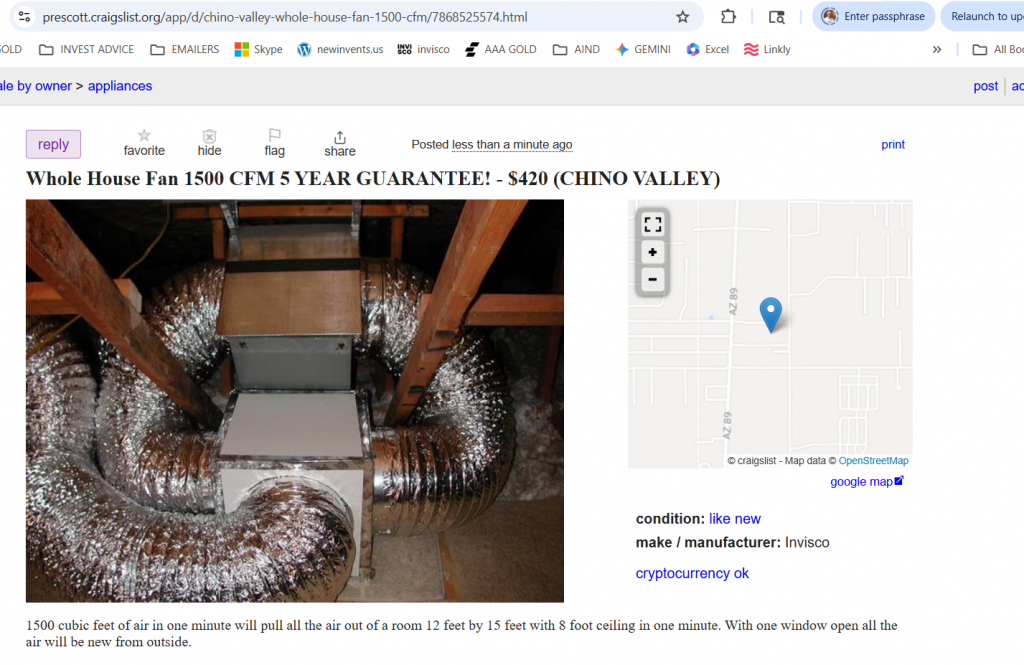Flag this Craigslist posting
This screenshot has height=665, width=1024.
[274, 143]
